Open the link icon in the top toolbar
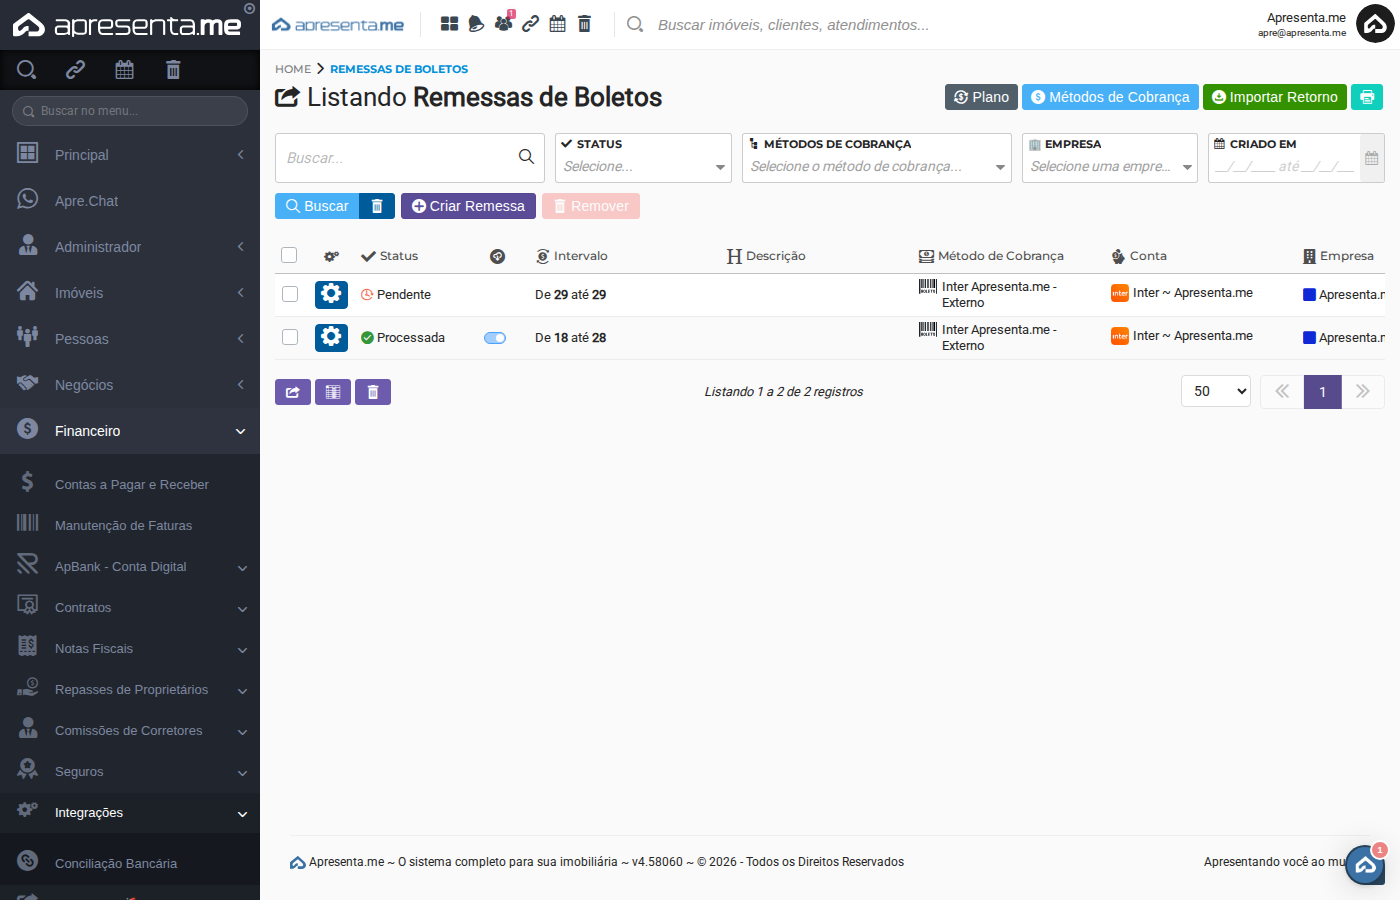 530,23
